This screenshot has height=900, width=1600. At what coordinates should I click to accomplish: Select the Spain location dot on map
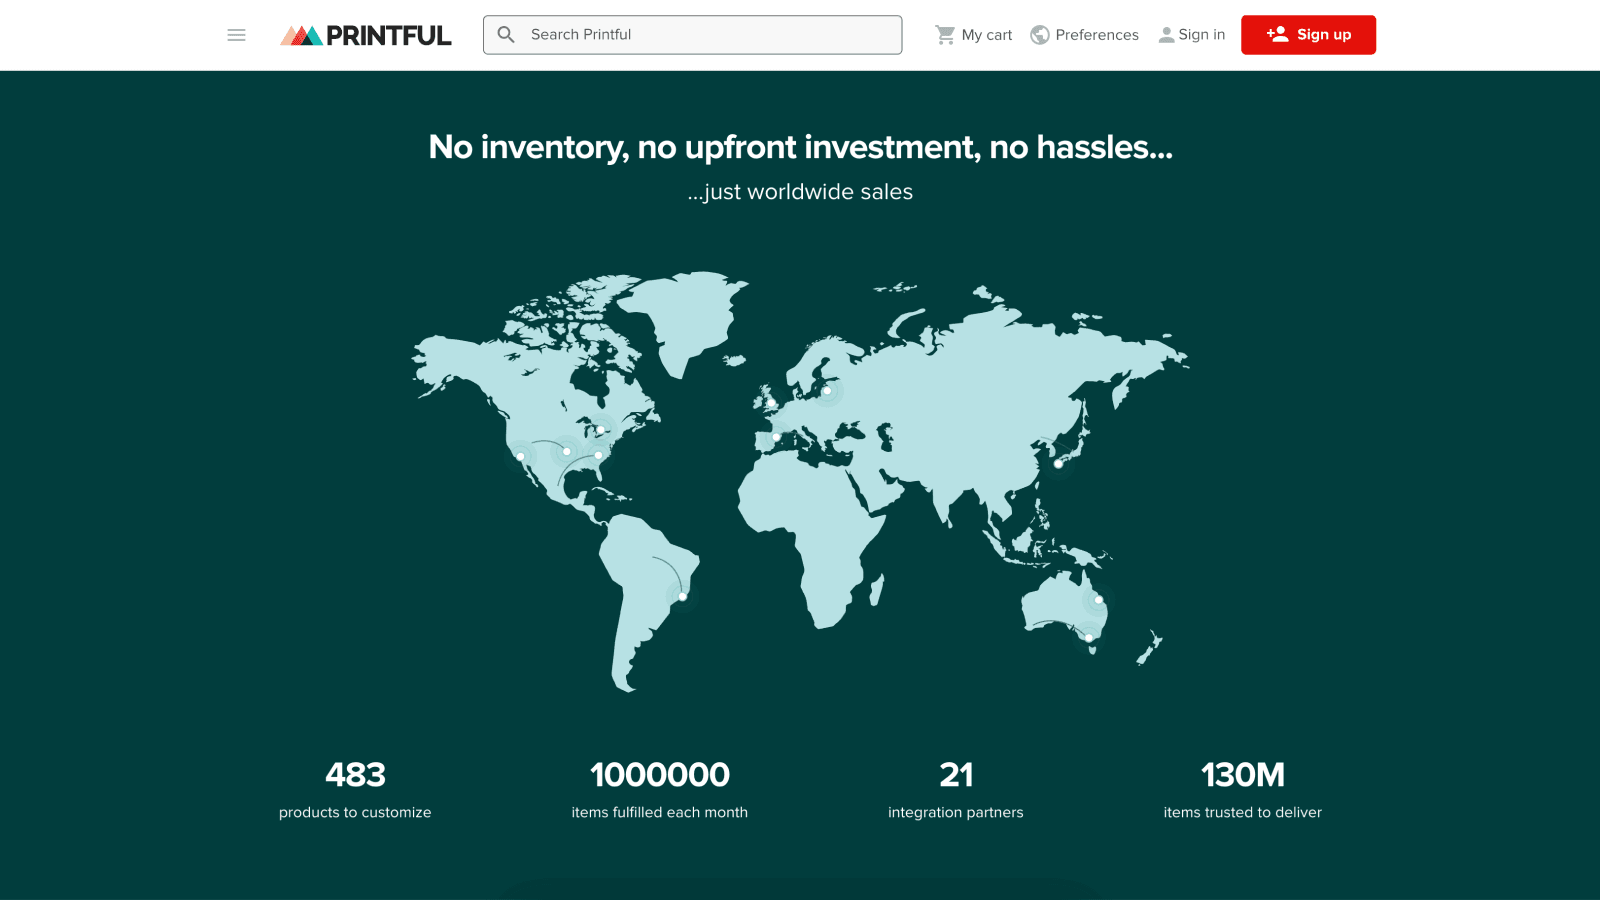coord(776,437)
